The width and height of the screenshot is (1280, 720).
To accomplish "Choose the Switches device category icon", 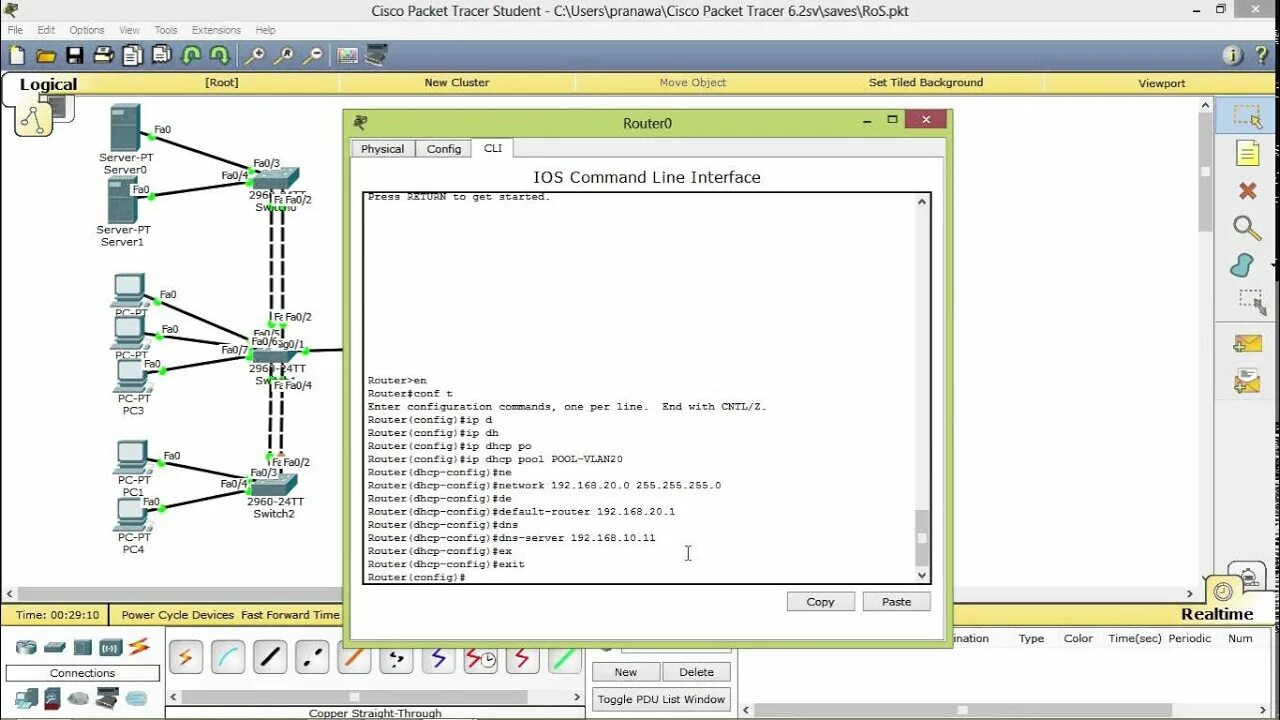I will pos(54,647).
